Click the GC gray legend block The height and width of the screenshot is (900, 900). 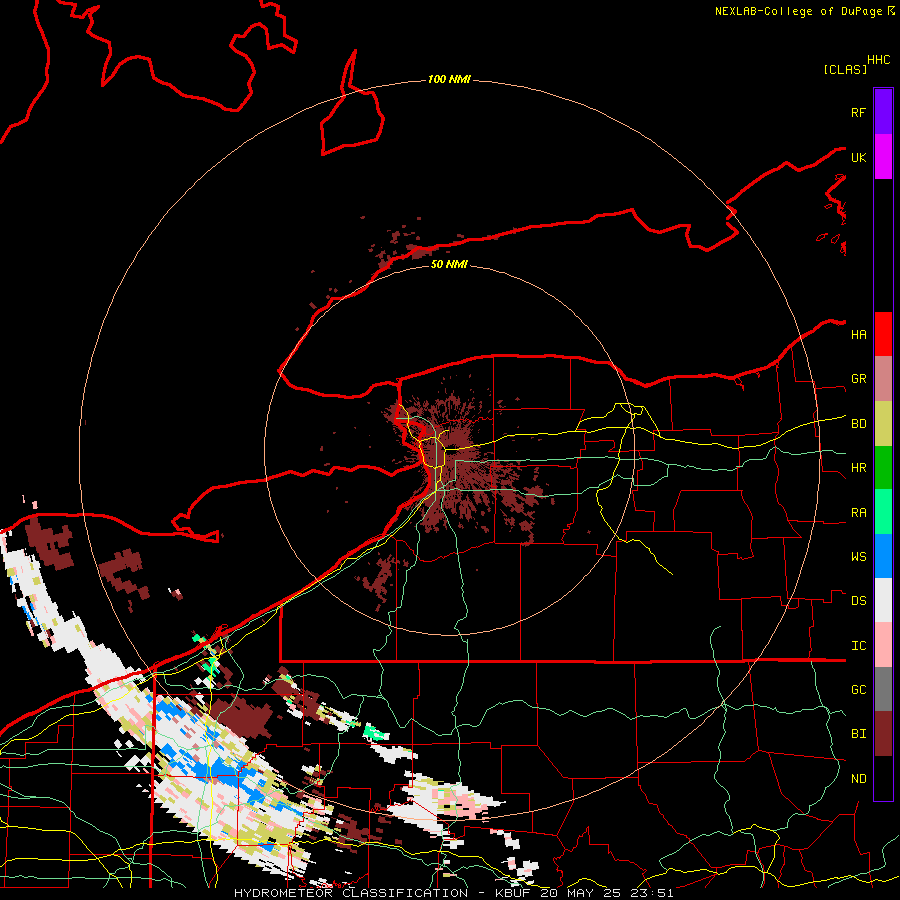click(x=883, y=689)
